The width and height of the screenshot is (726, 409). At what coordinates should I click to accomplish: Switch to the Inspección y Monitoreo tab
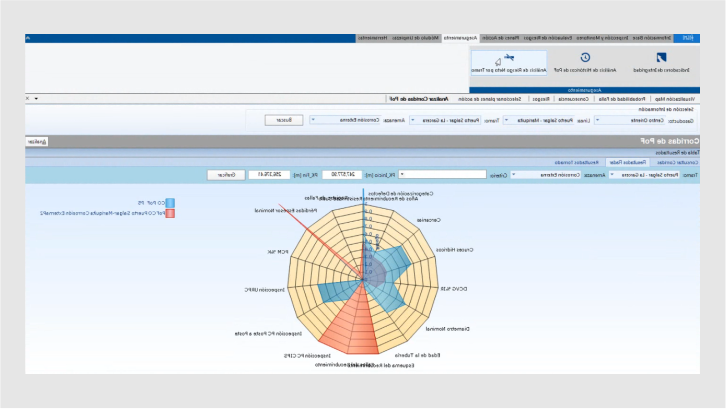tap(602, 38)
